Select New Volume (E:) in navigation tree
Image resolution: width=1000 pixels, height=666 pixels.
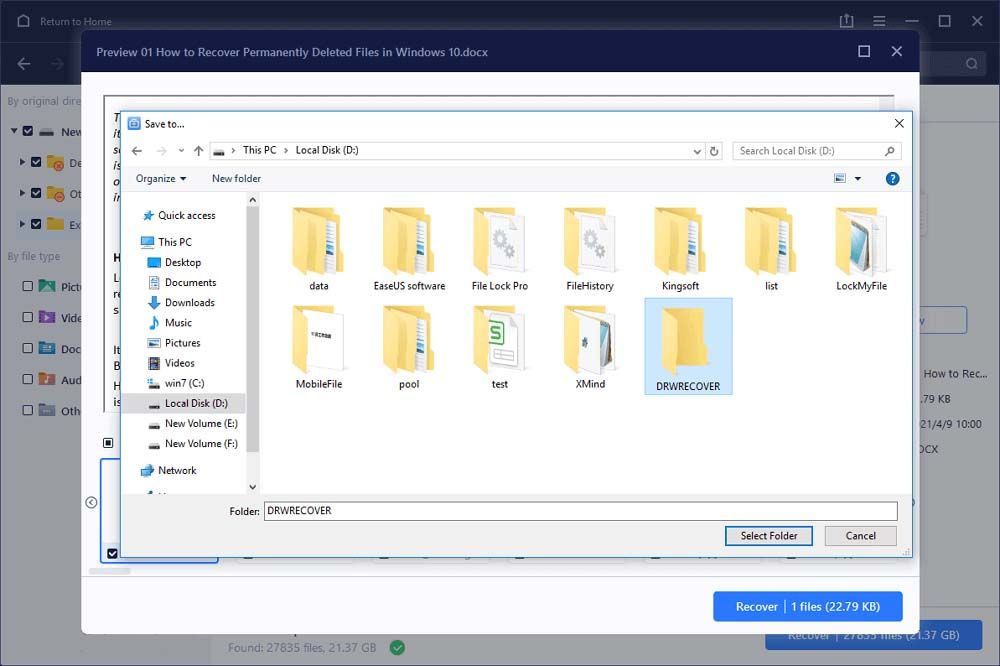pyautogui.click(x=200, y=424)
